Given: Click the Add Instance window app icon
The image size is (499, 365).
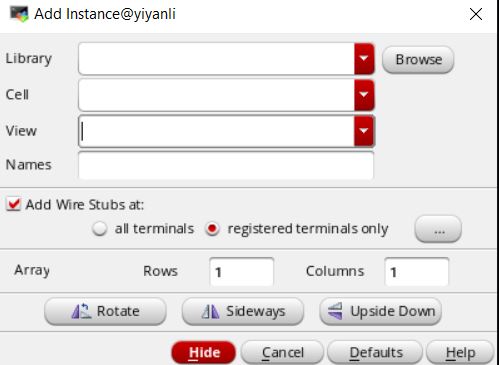Looking at the screenshot, I should [x=19, y=14].
